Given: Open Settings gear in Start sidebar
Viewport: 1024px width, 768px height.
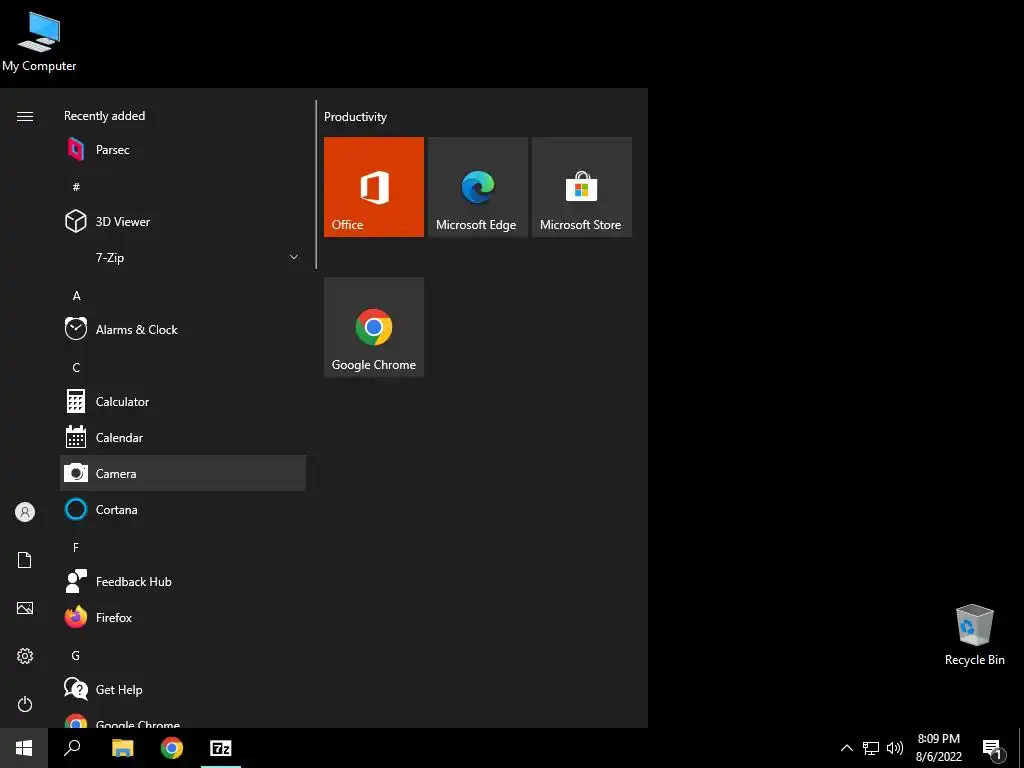Looking at the screenshot, I should click(x=25, y=656).
